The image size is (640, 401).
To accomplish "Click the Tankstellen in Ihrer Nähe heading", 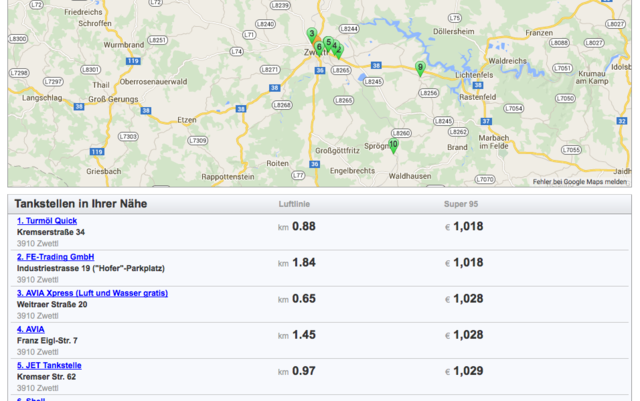I will (x=81, y=204).
